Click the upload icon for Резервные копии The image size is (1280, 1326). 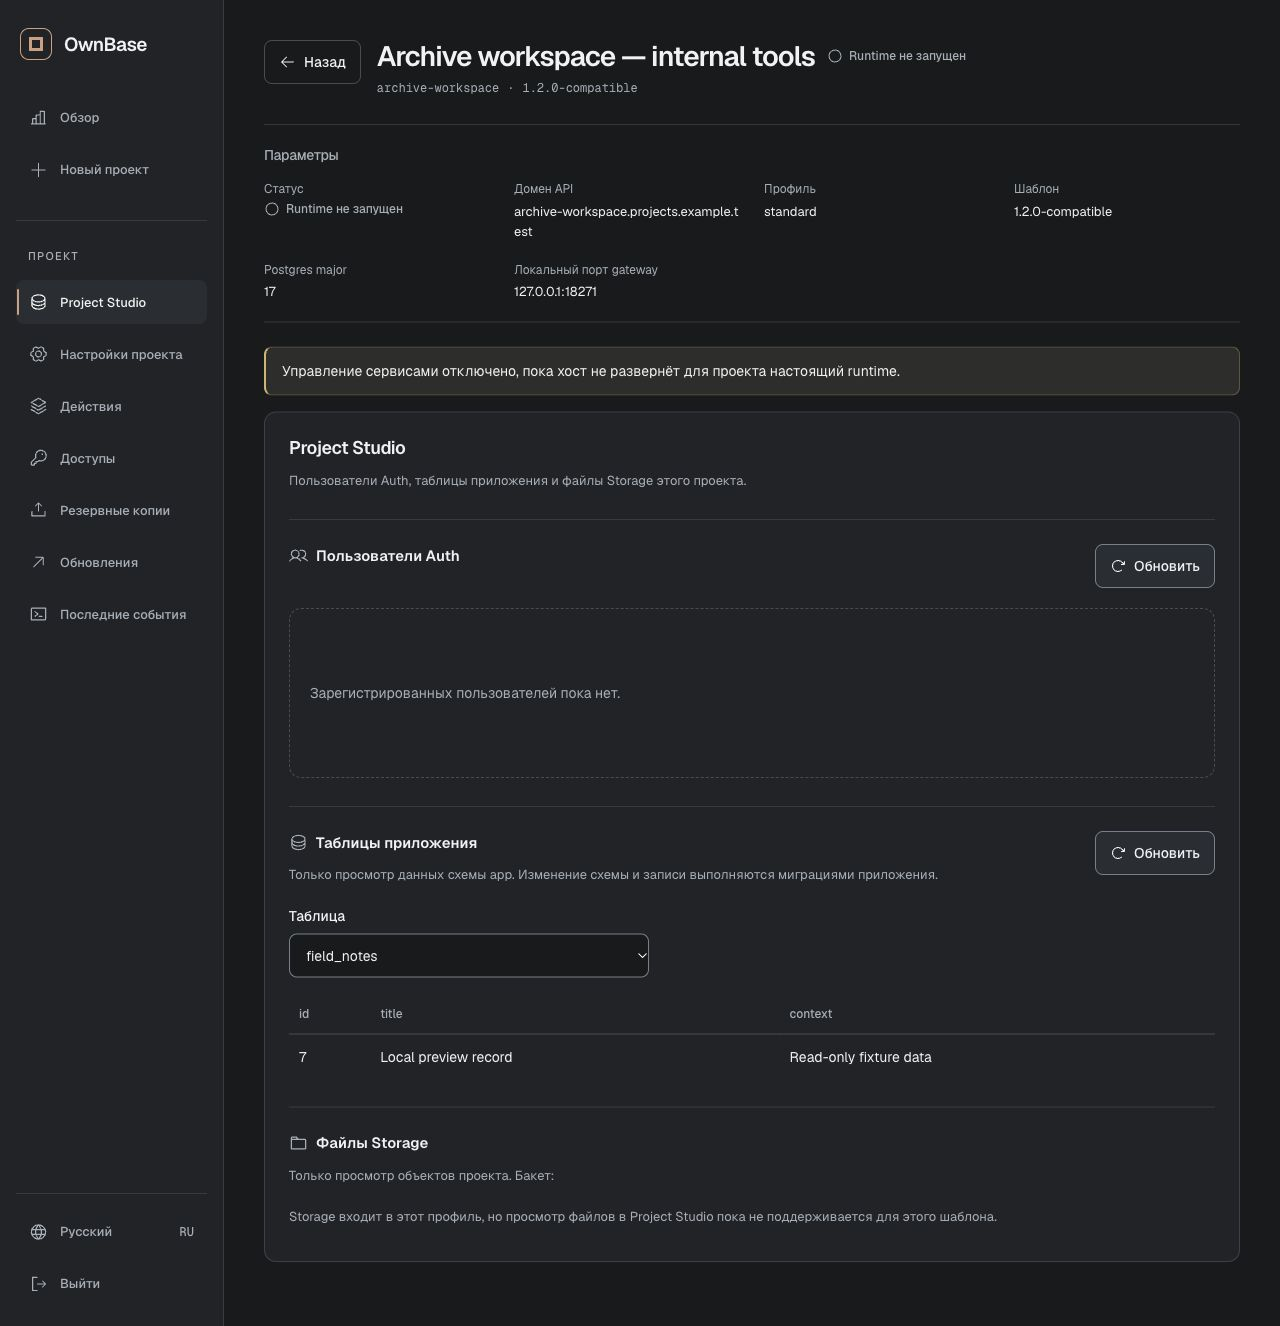pyautogui.click(x=38, y=510)
